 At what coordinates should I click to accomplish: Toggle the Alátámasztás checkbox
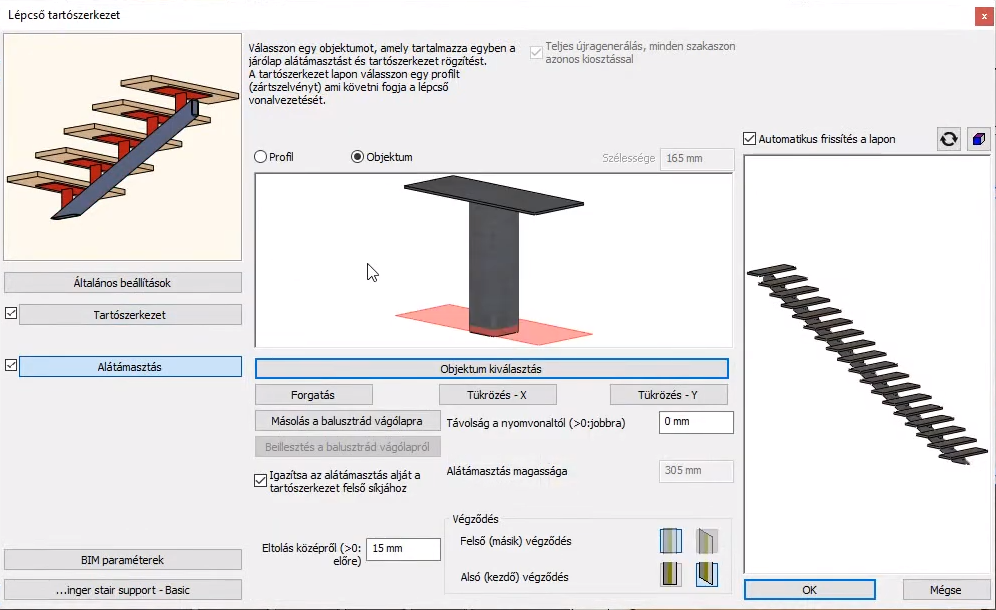tap(11, 365)
